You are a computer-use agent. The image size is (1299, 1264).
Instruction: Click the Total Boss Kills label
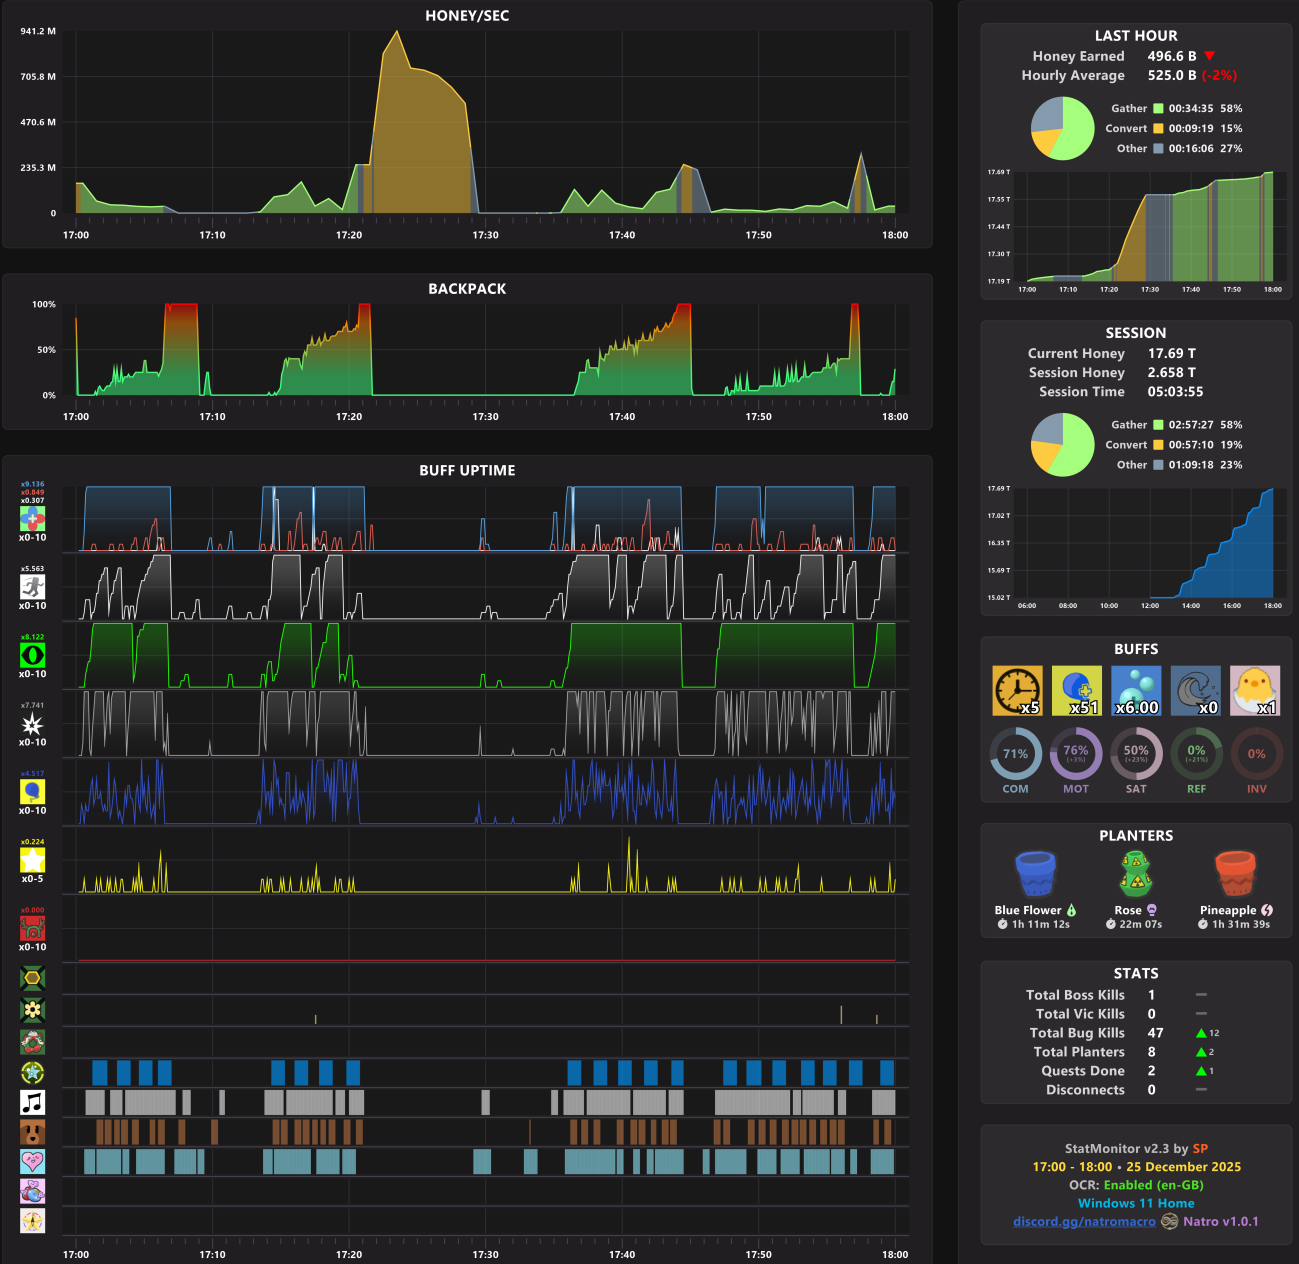[x=1075, y=995]
